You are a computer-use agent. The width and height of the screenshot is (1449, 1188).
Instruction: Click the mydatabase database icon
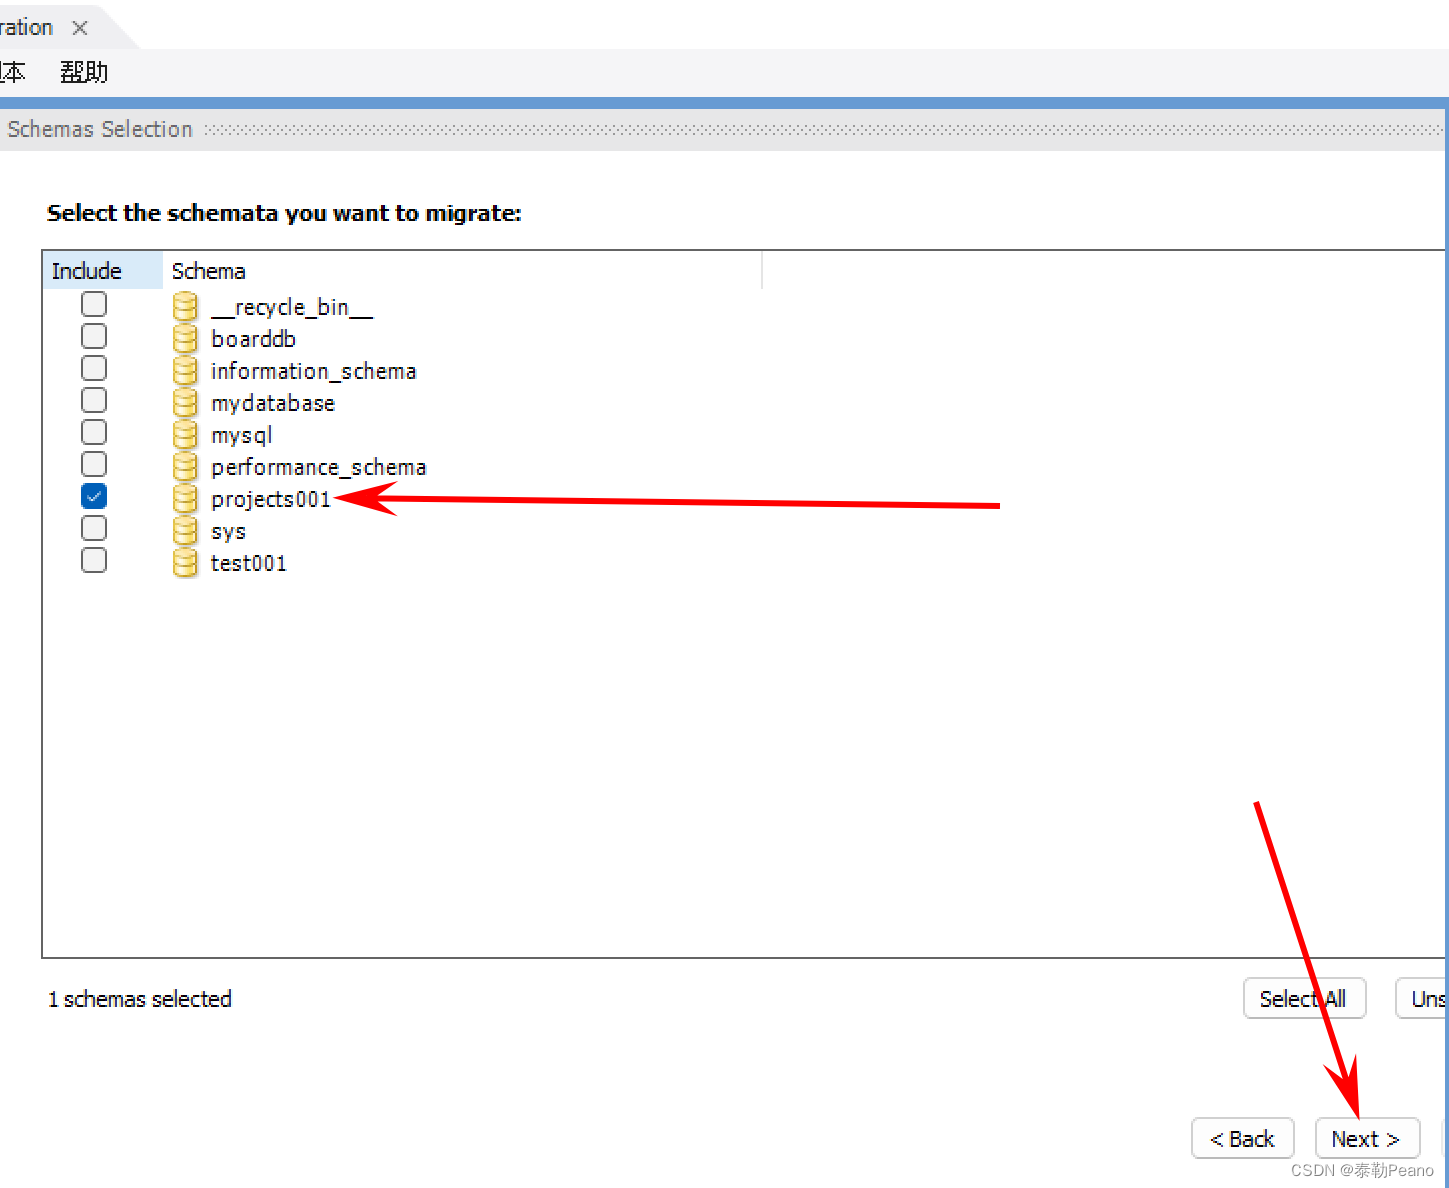point(185,402)
